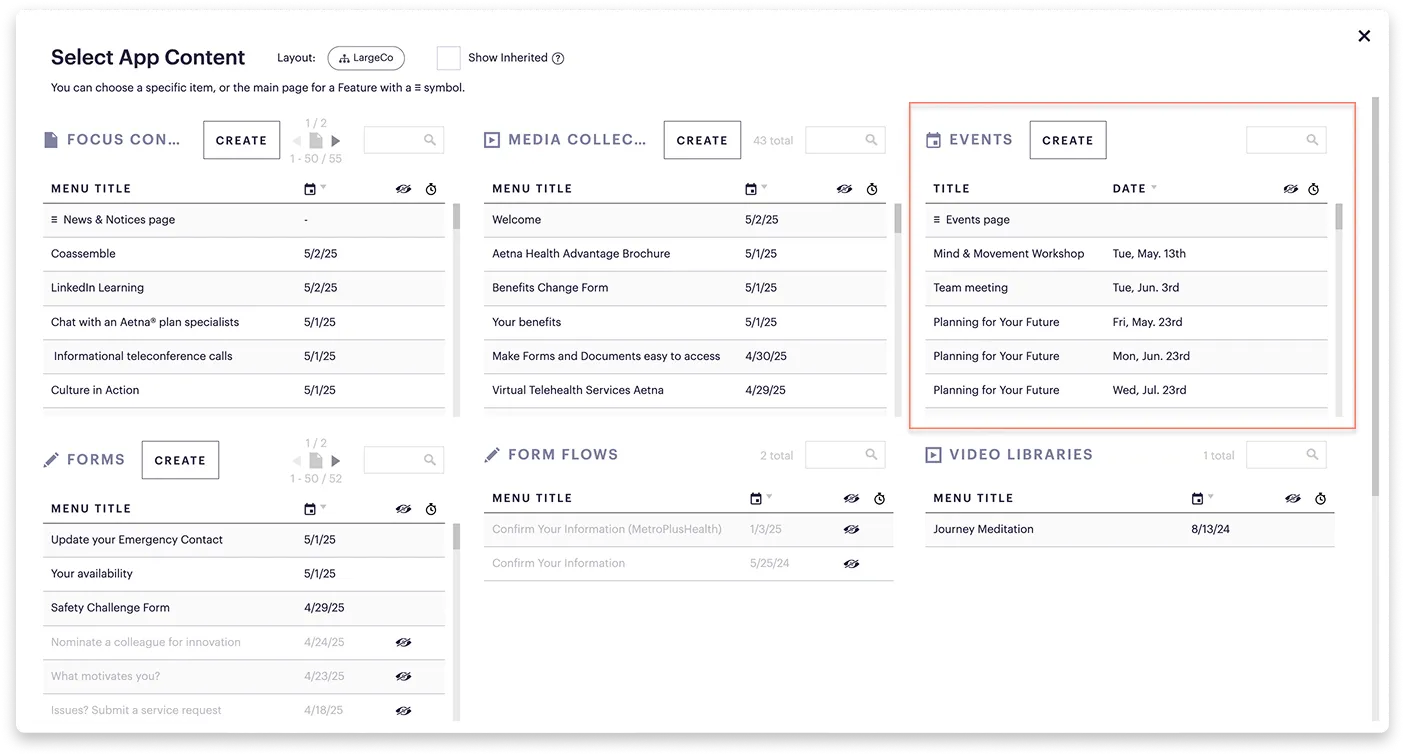Screen dimensions: 1405x756
Task: Click the Show Inherited help question icon
Action: (x=558, y=58)
